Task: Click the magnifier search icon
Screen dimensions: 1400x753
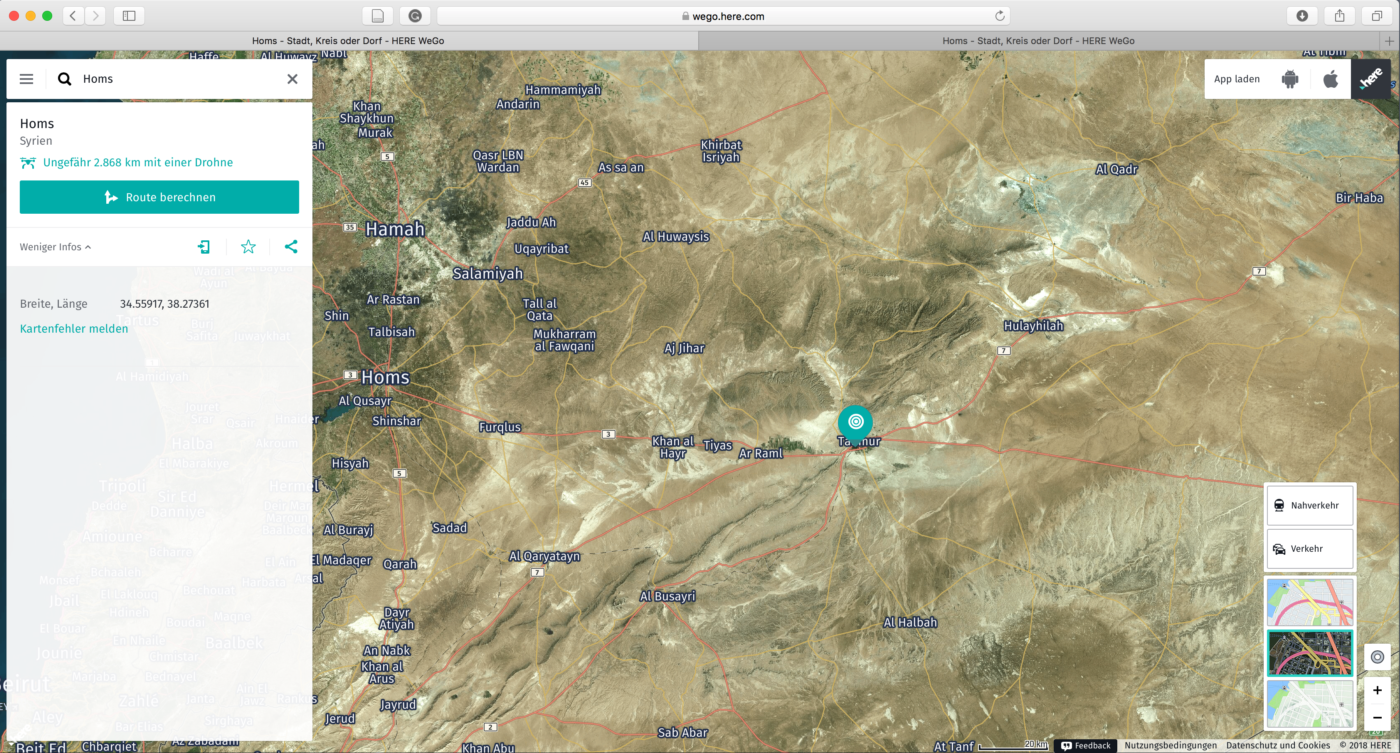Action: coord(65,79)
